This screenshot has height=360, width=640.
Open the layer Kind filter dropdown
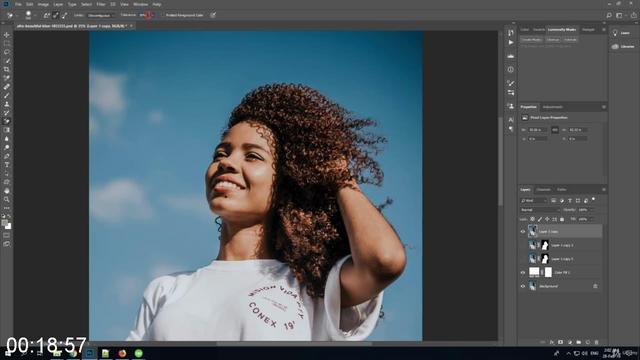coord(534,200)
